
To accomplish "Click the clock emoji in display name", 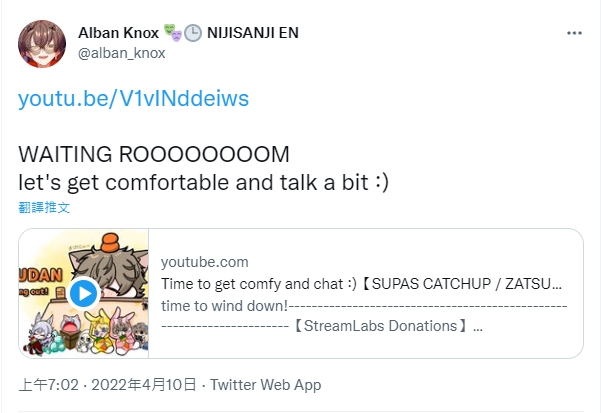I will point(193,33).
